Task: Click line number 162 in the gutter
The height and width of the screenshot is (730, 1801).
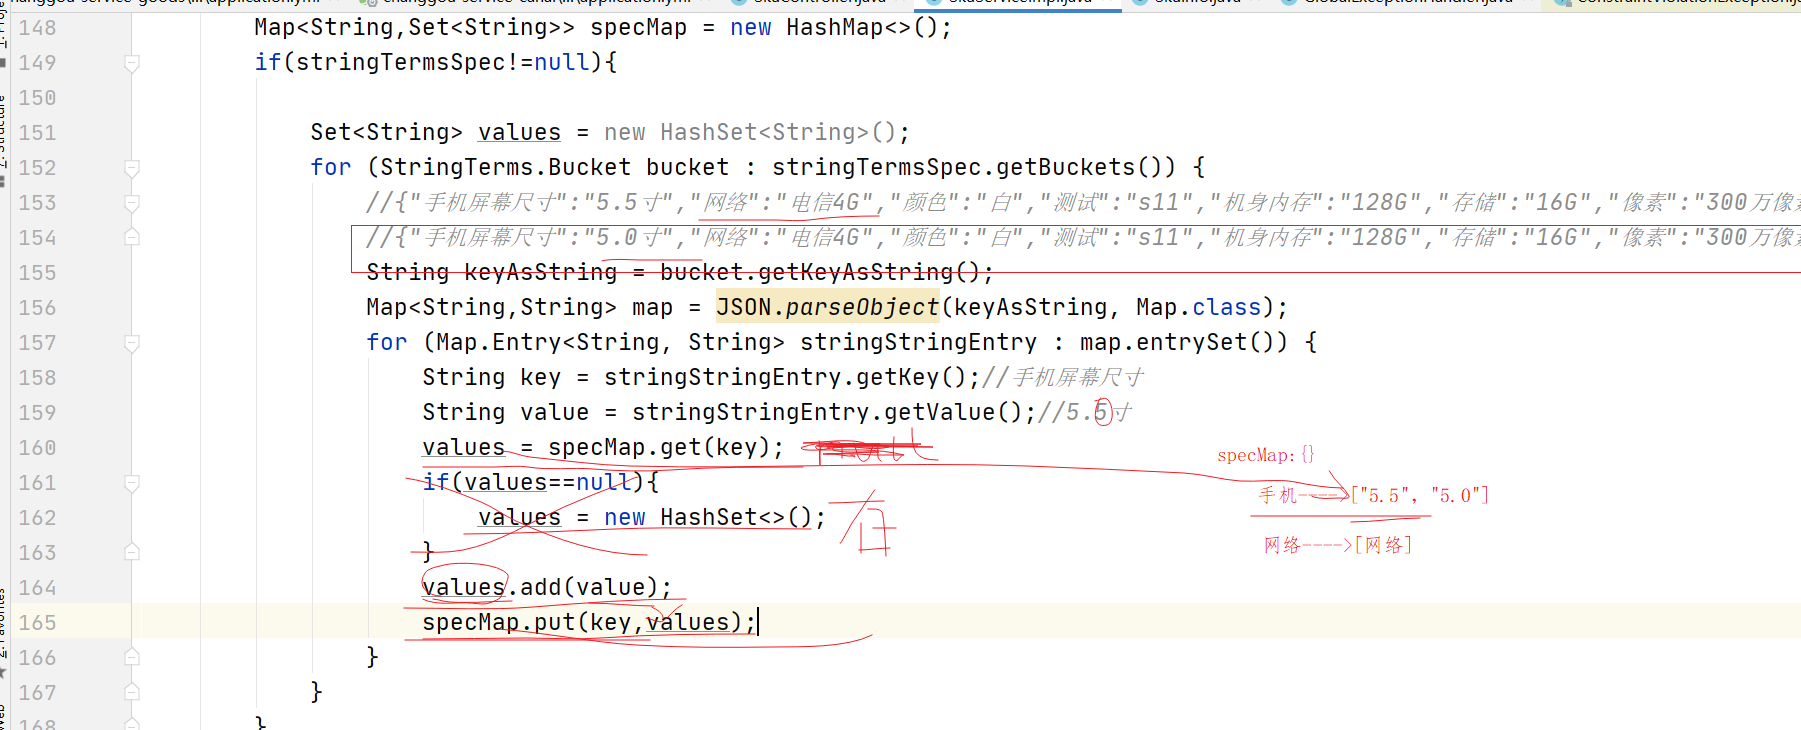Action: [x=38, y=518]
